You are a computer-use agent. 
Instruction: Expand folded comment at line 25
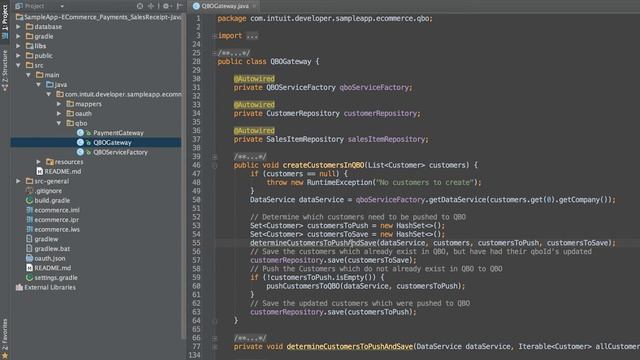tap(214, 53)
